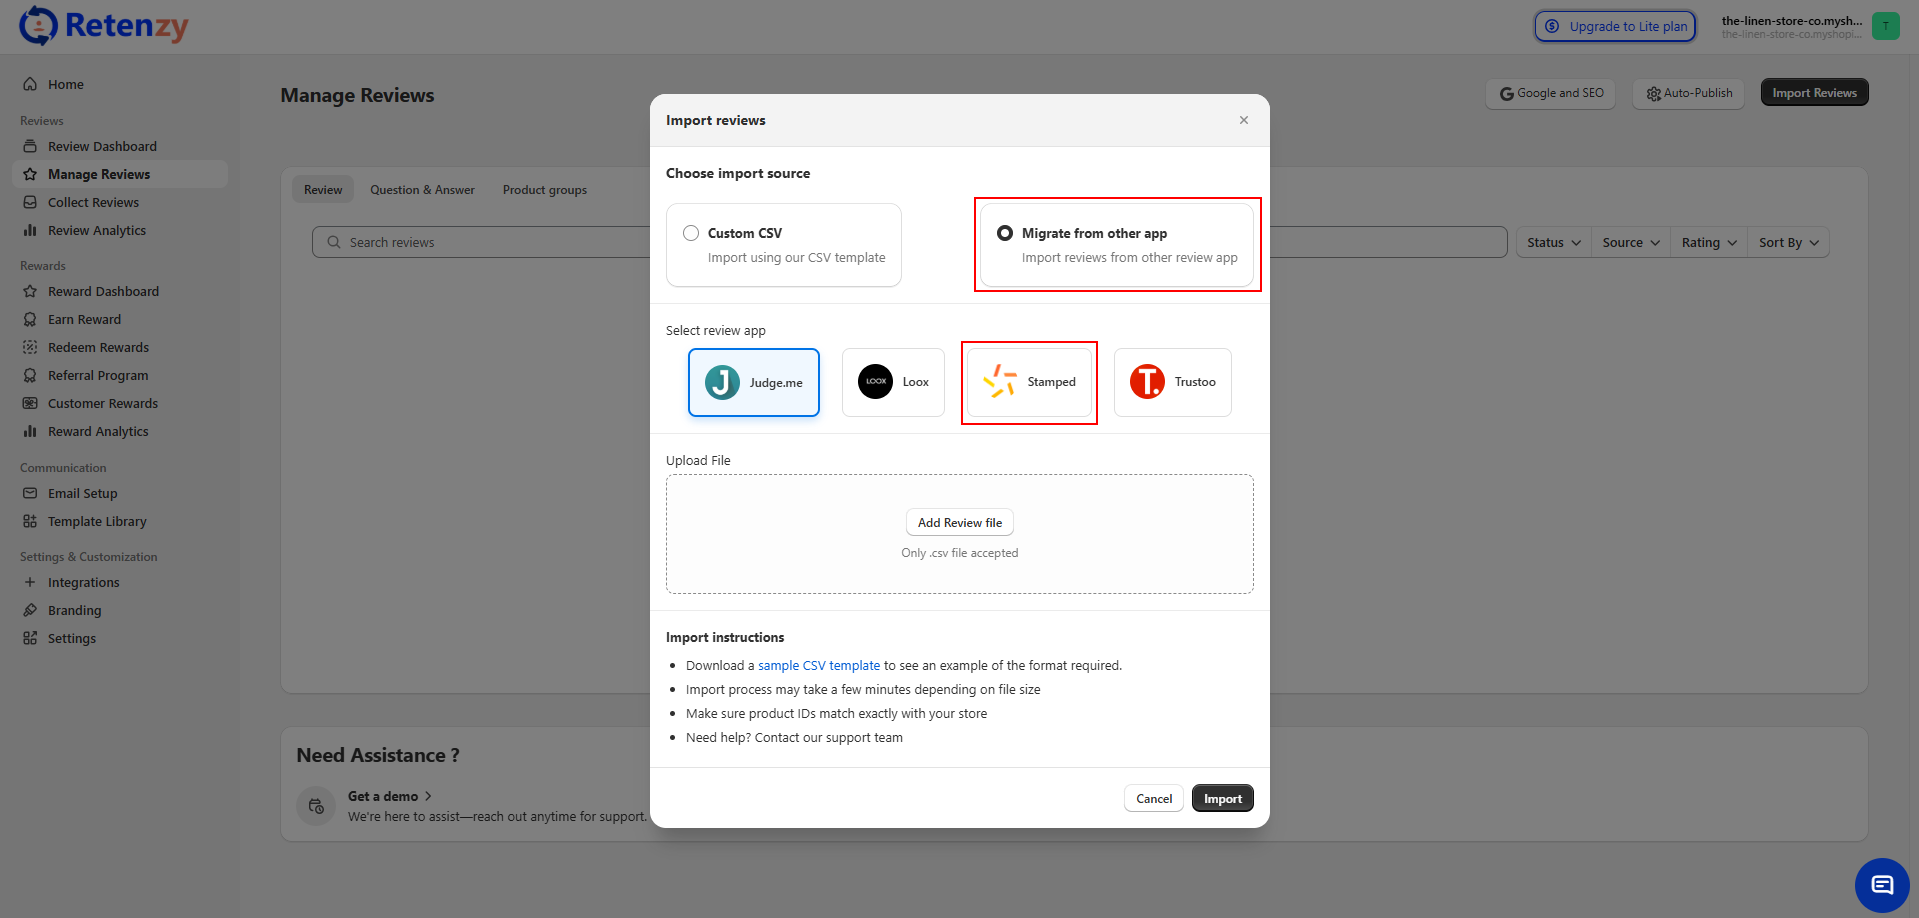Select Migrate from other app radio

pyautogui.click(x=1005, y=233)
